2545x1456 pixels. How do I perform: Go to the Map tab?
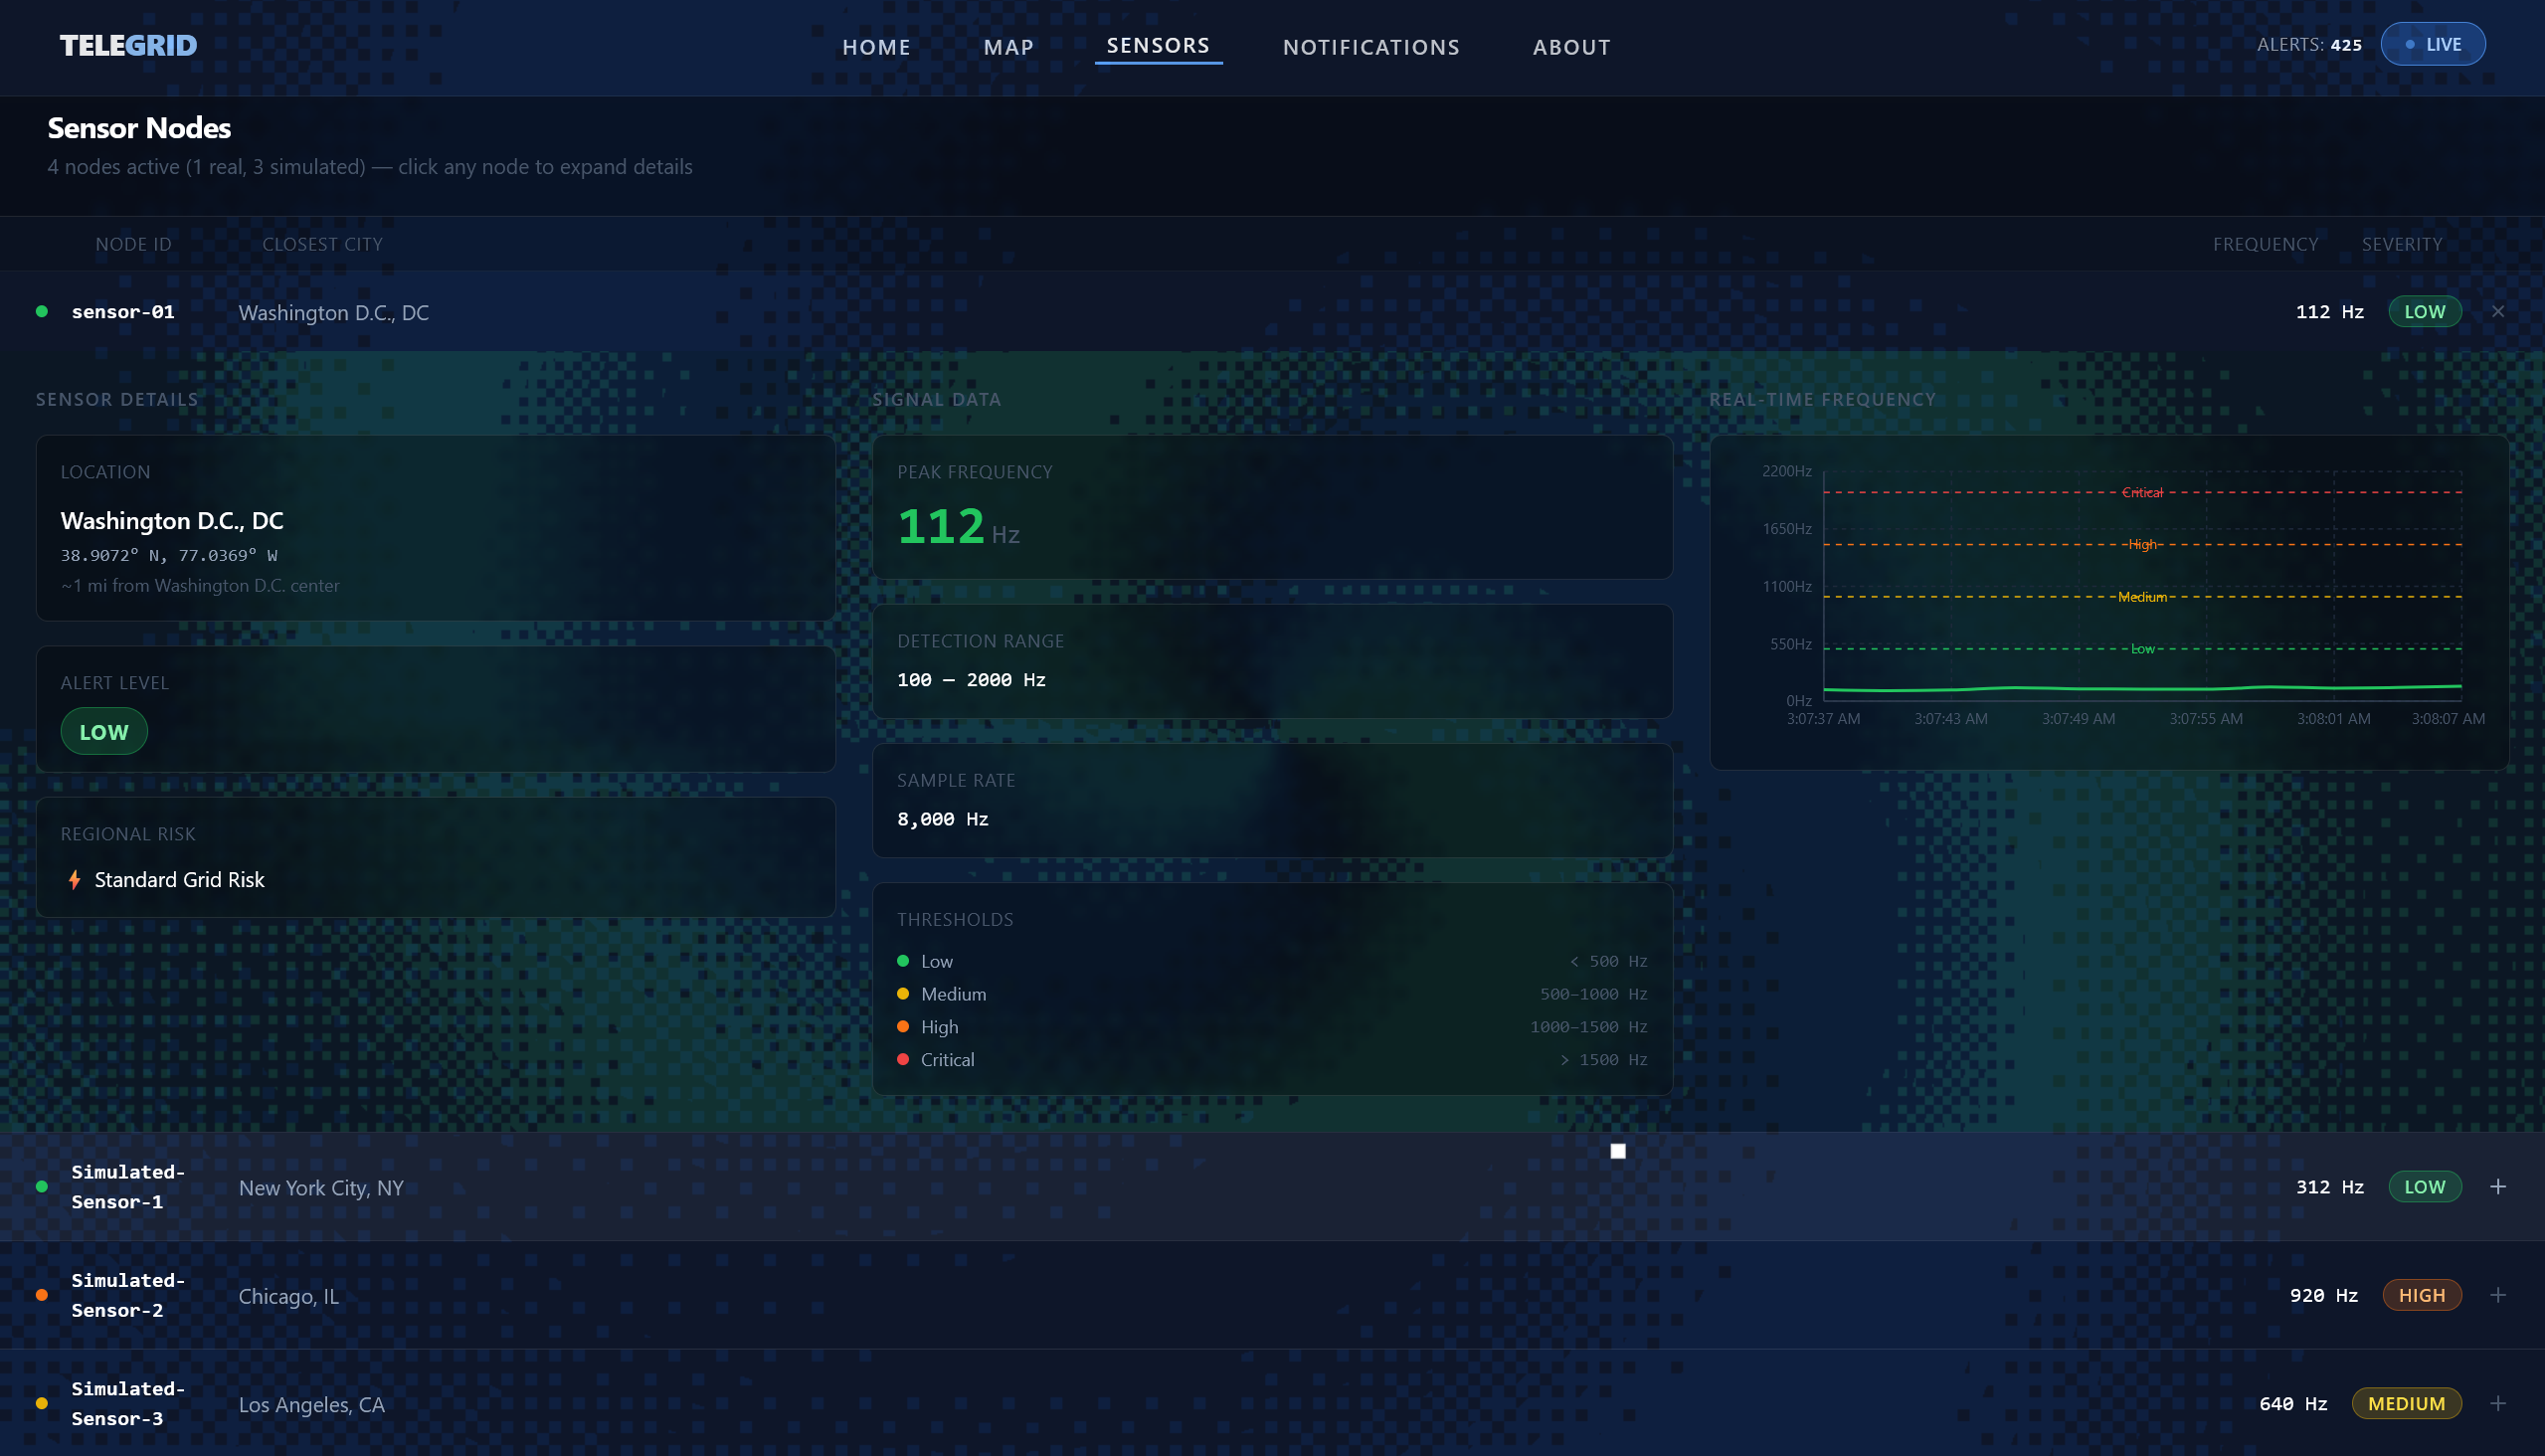[1008, 47]
